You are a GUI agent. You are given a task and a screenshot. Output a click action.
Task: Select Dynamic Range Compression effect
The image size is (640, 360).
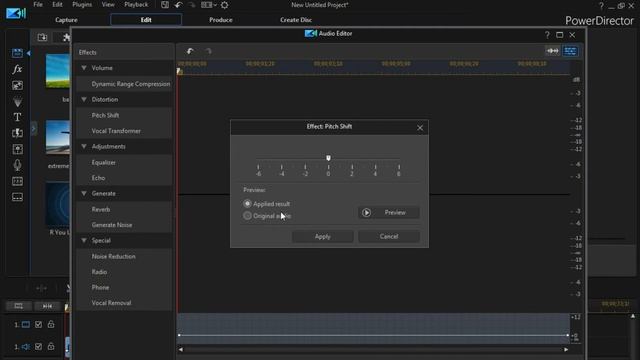[x=124, y=84]
